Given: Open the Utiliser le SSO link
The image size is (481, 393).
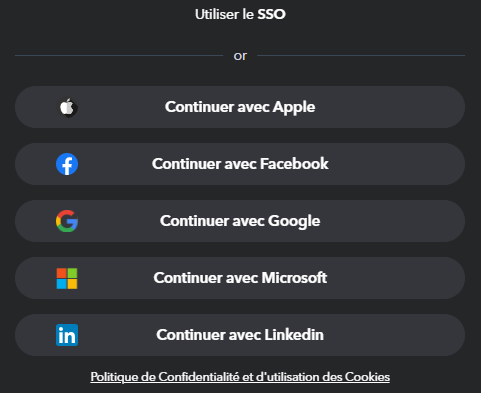Looking at the screenshot, I should (x=240, y=14).
